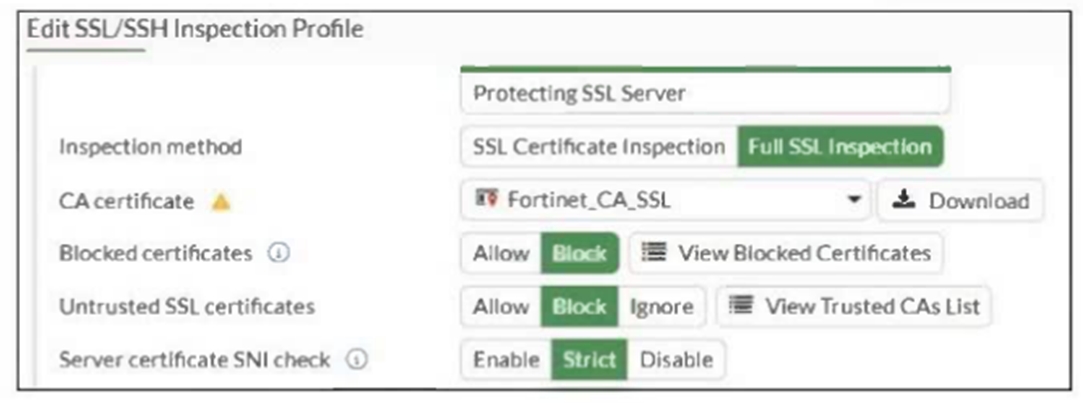Set Blocked certificates to Block
The height and width of the screenshot is (403, 1083).
coord(580,253)
